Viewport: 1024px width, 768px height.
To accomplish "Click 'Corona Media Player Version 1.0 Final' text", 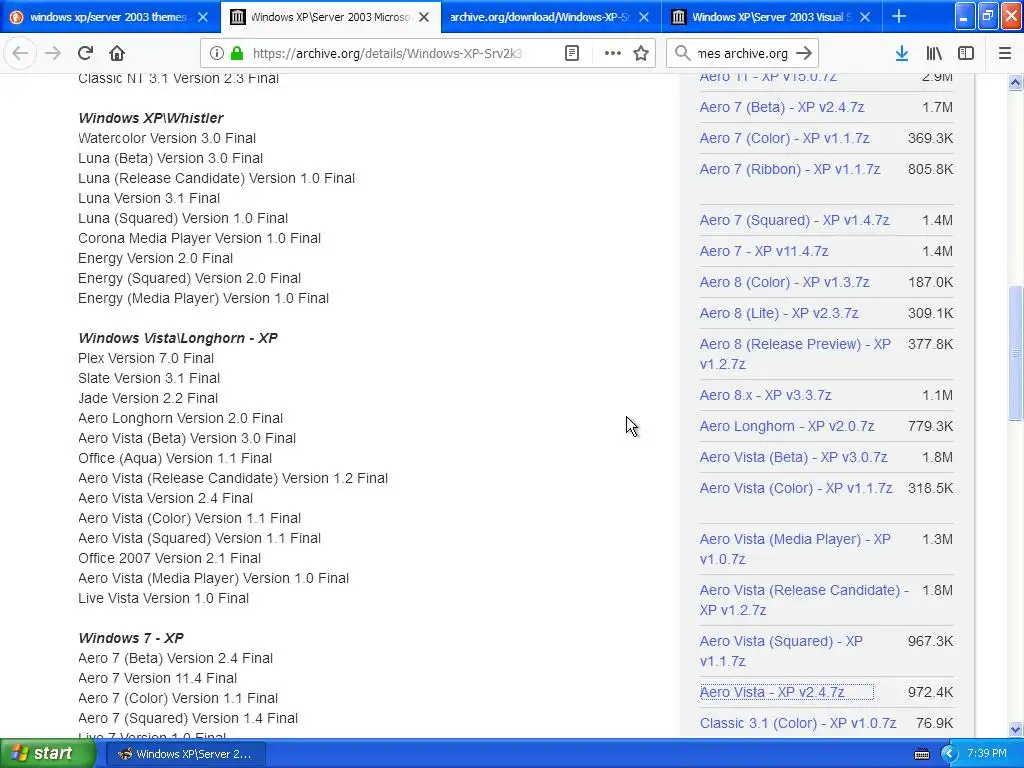I will tap(199, 238).
